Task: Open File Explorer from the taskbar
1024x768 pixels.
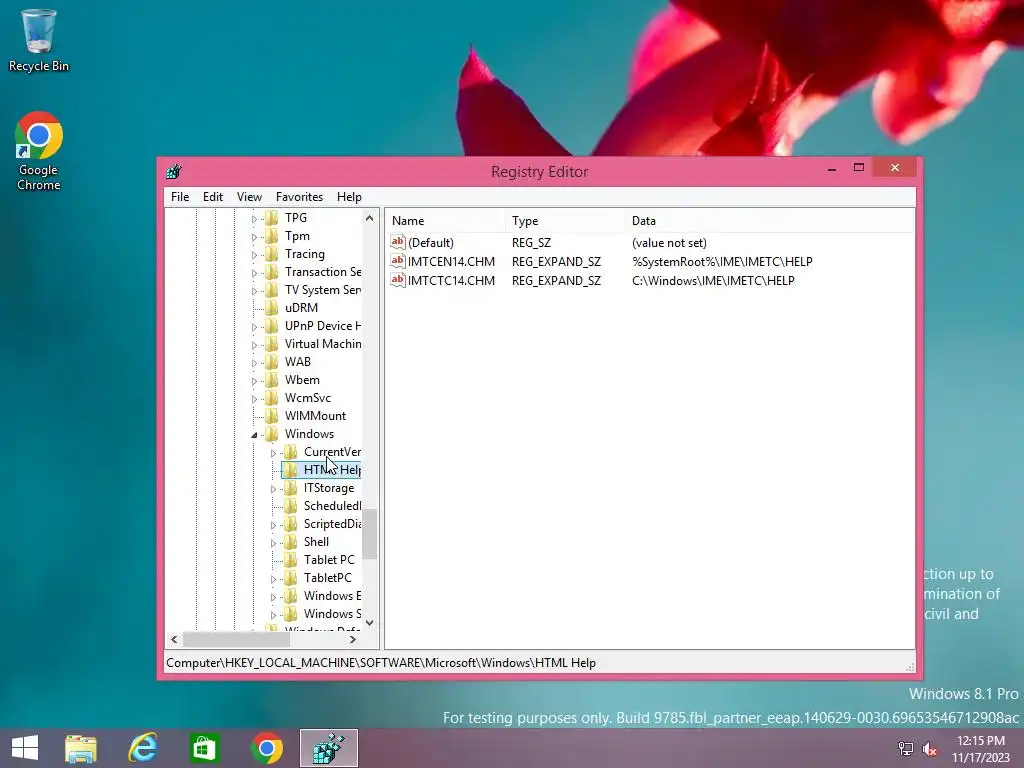Action: (x=81, y=748)
